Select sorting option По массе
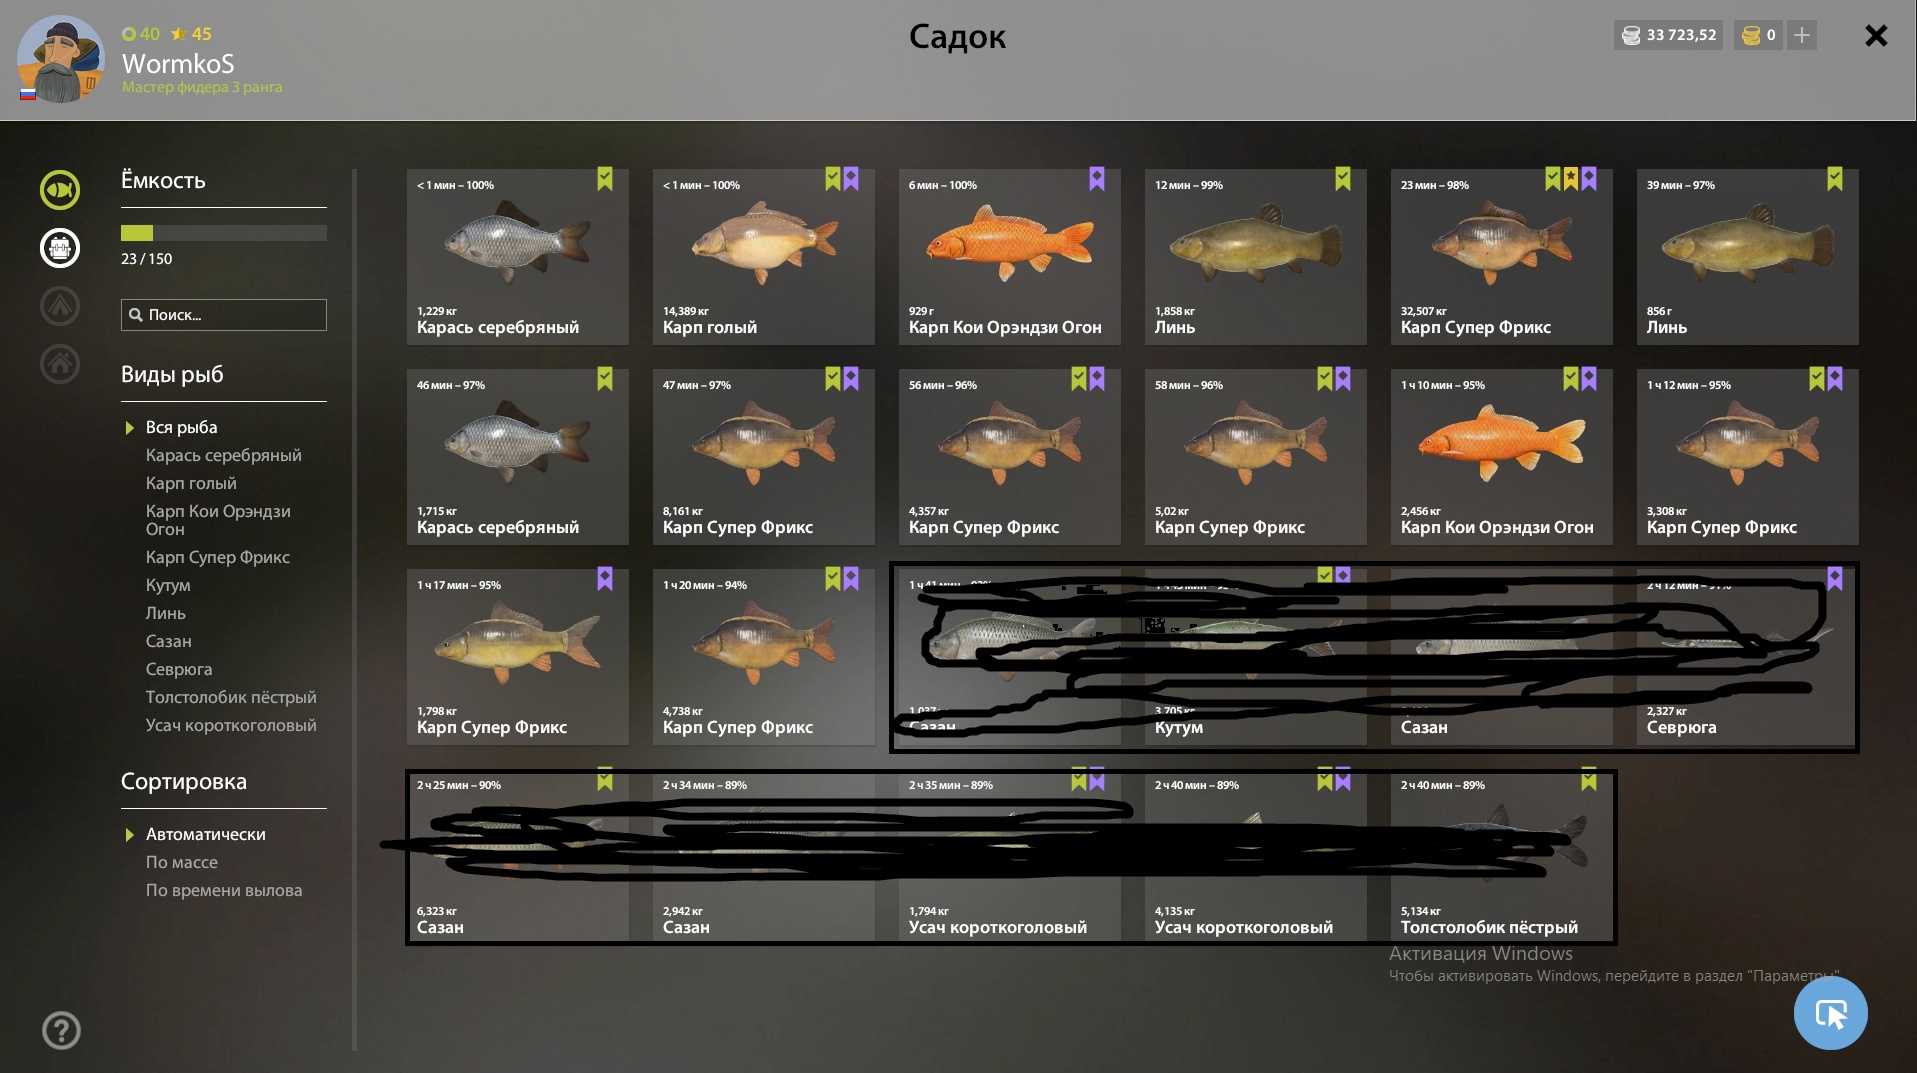The image size is (1917, 1073). coord(181,862)
